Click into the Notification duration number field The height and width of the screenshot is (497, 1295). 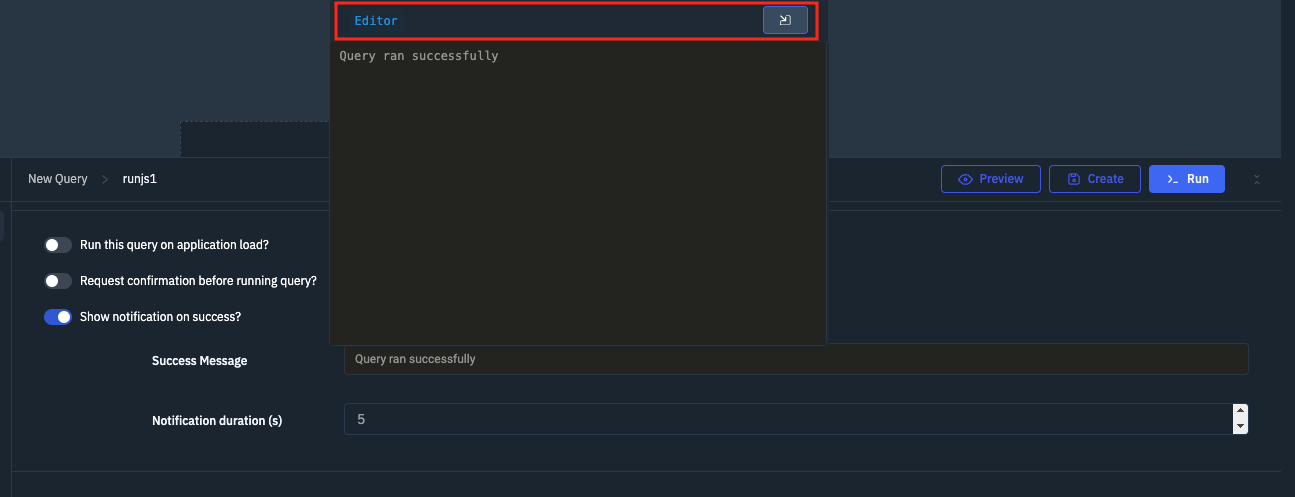(788, 419)
